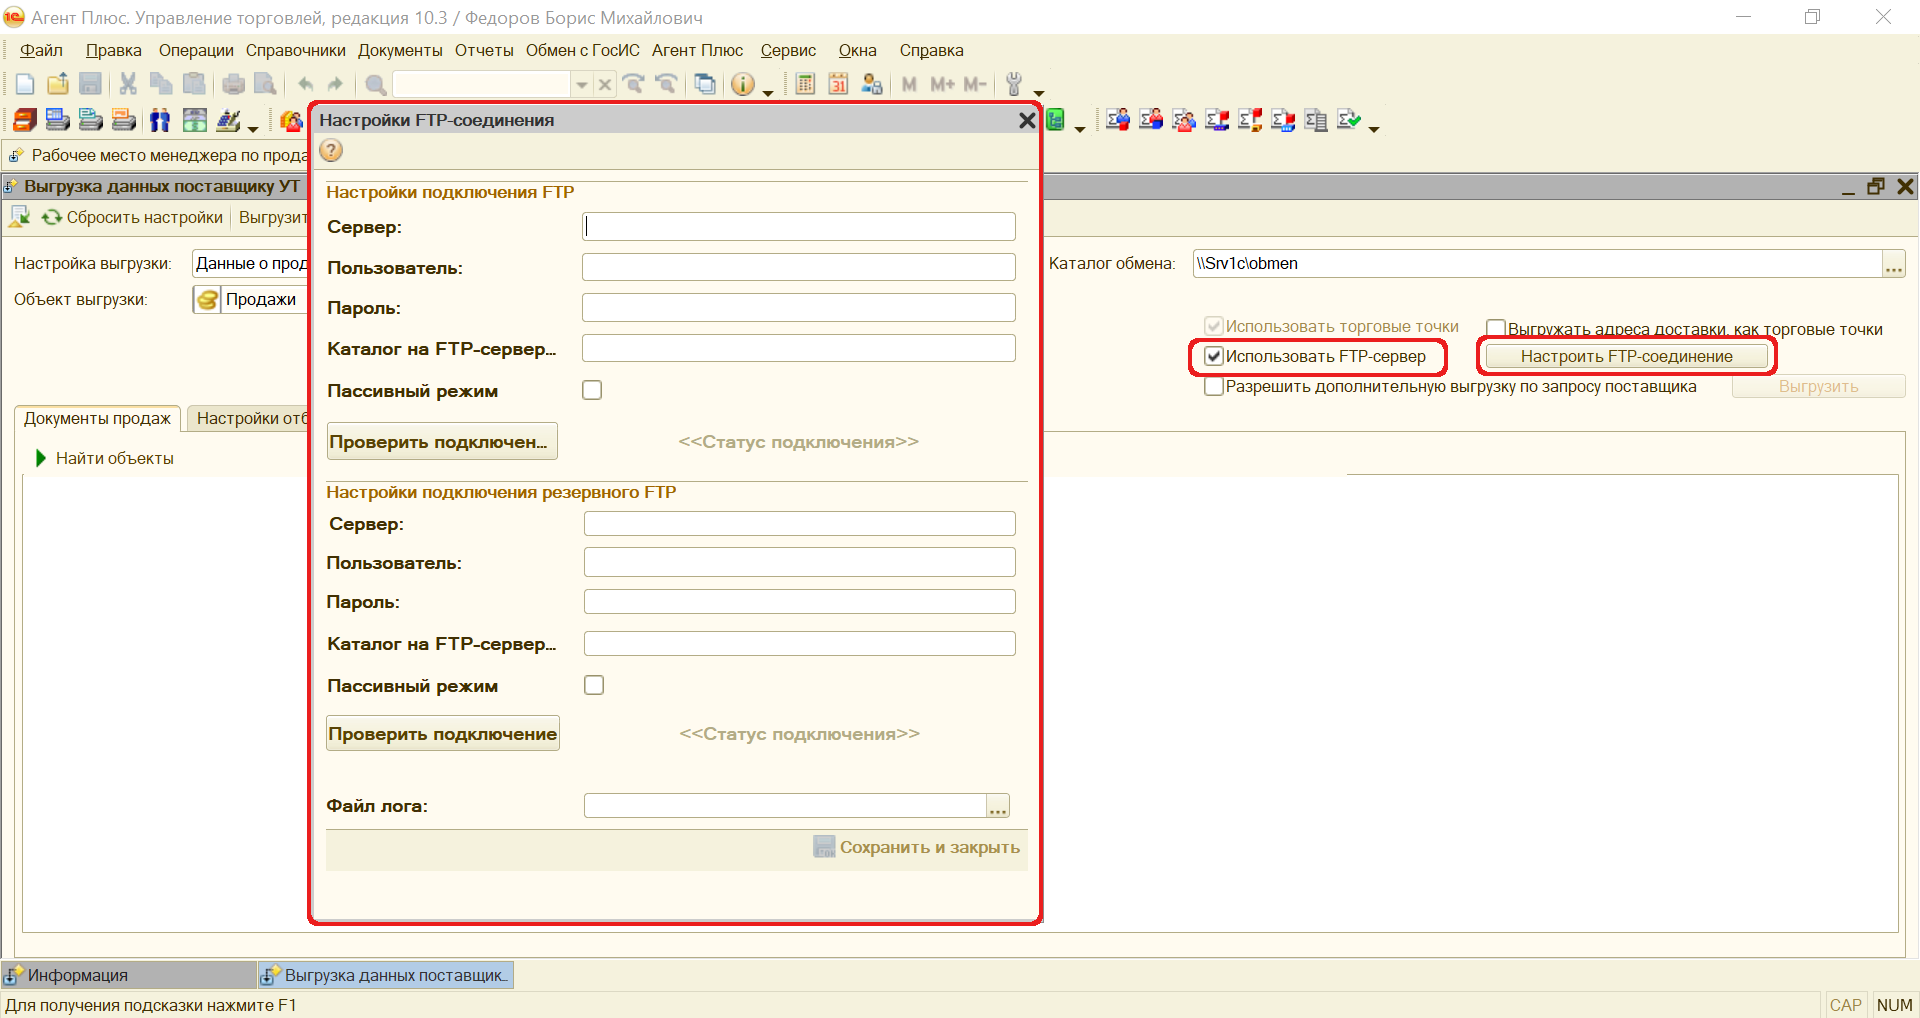Open the Файл лога browse ellipsis button
Screen dimensions: 1920x1018
pos(997,807)
